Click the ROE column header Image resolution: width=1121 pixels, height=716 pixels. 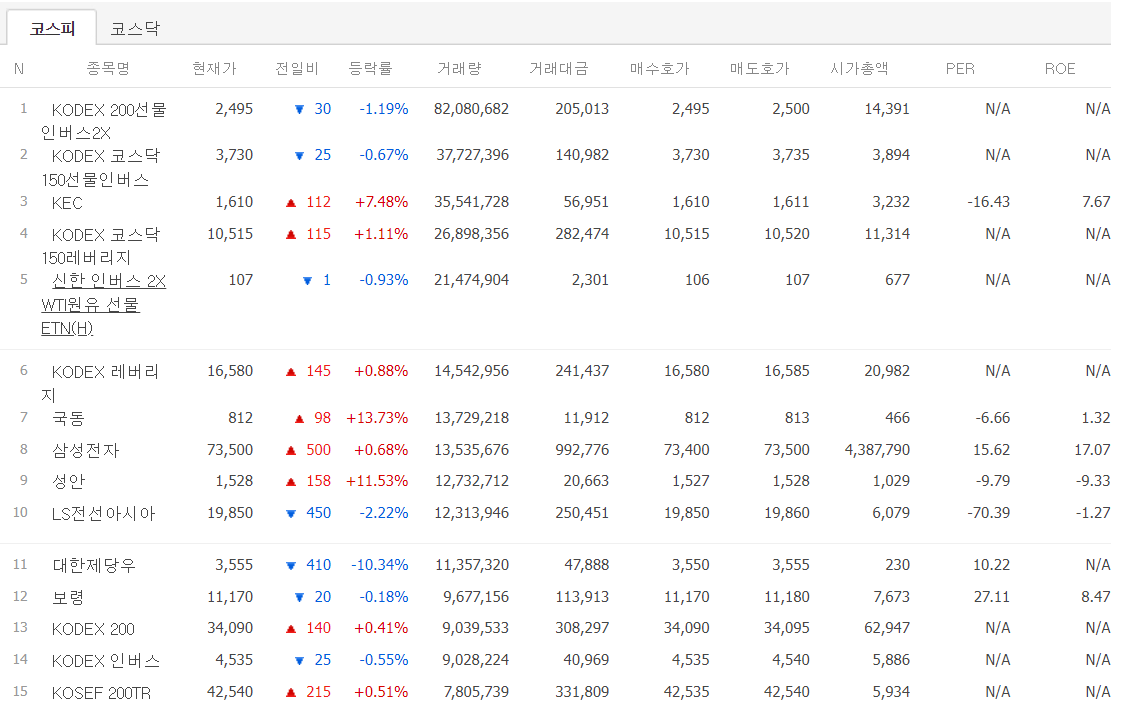[x=1060, y=69]
